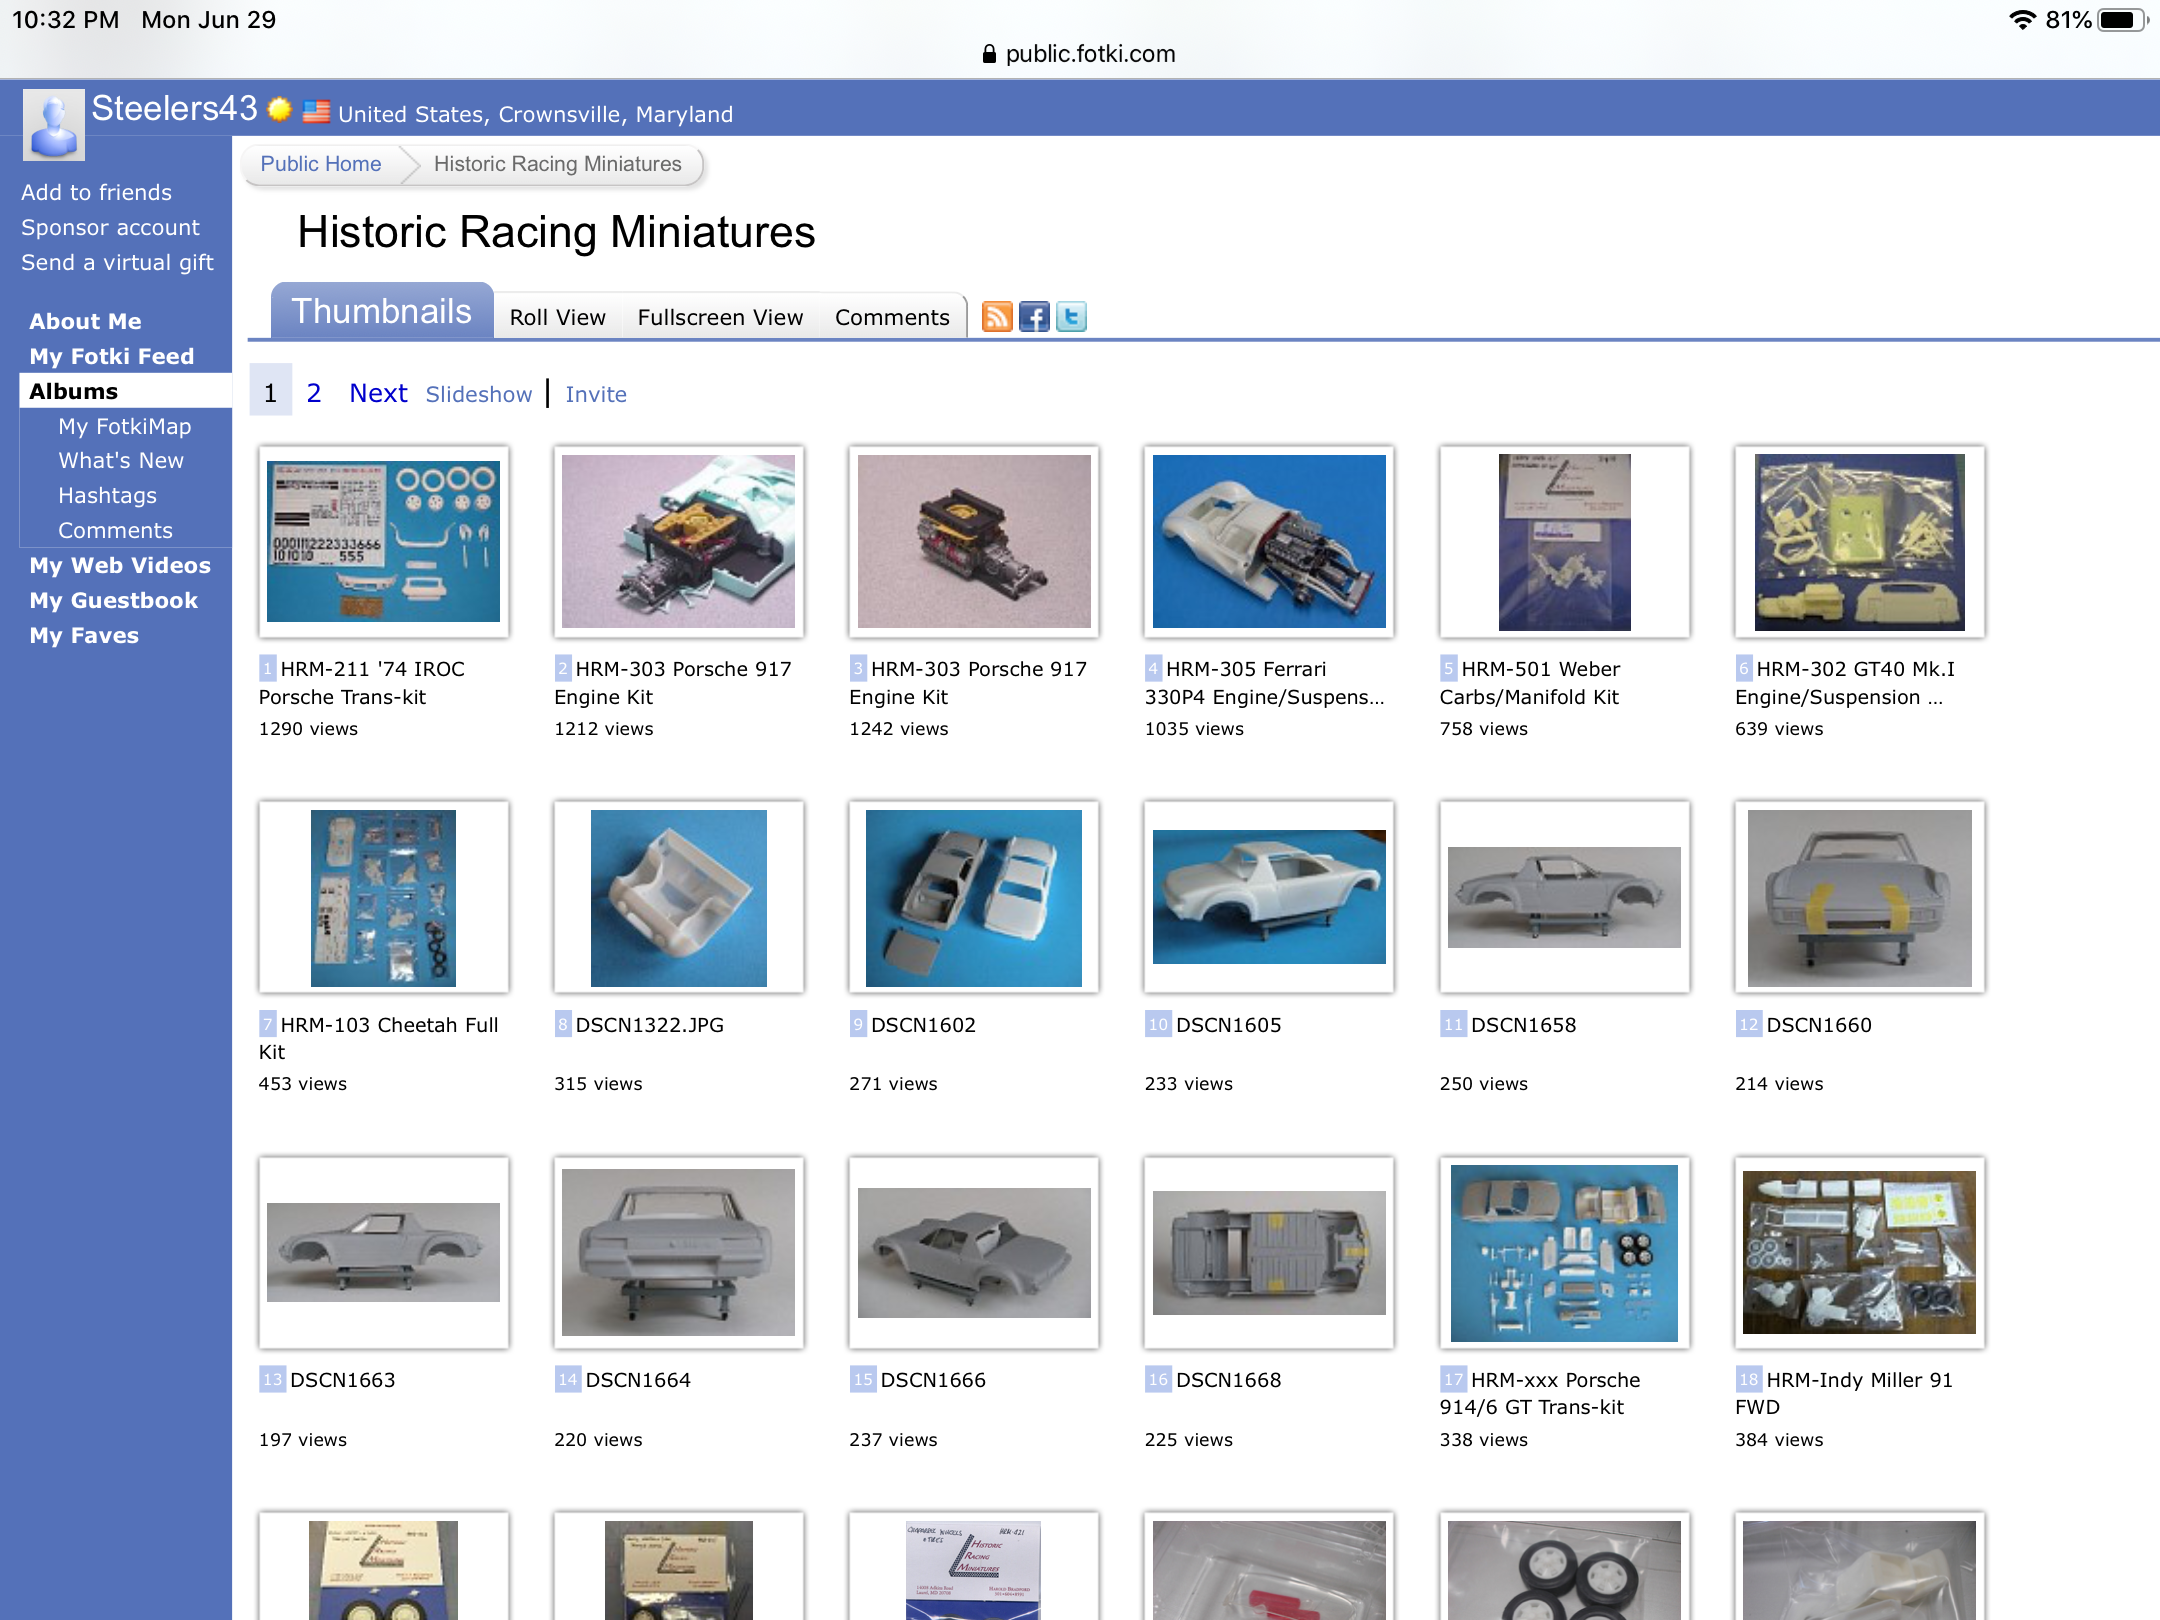Click the United States flag icon
Screen dimensions: 2160x1620
[316, 111]
